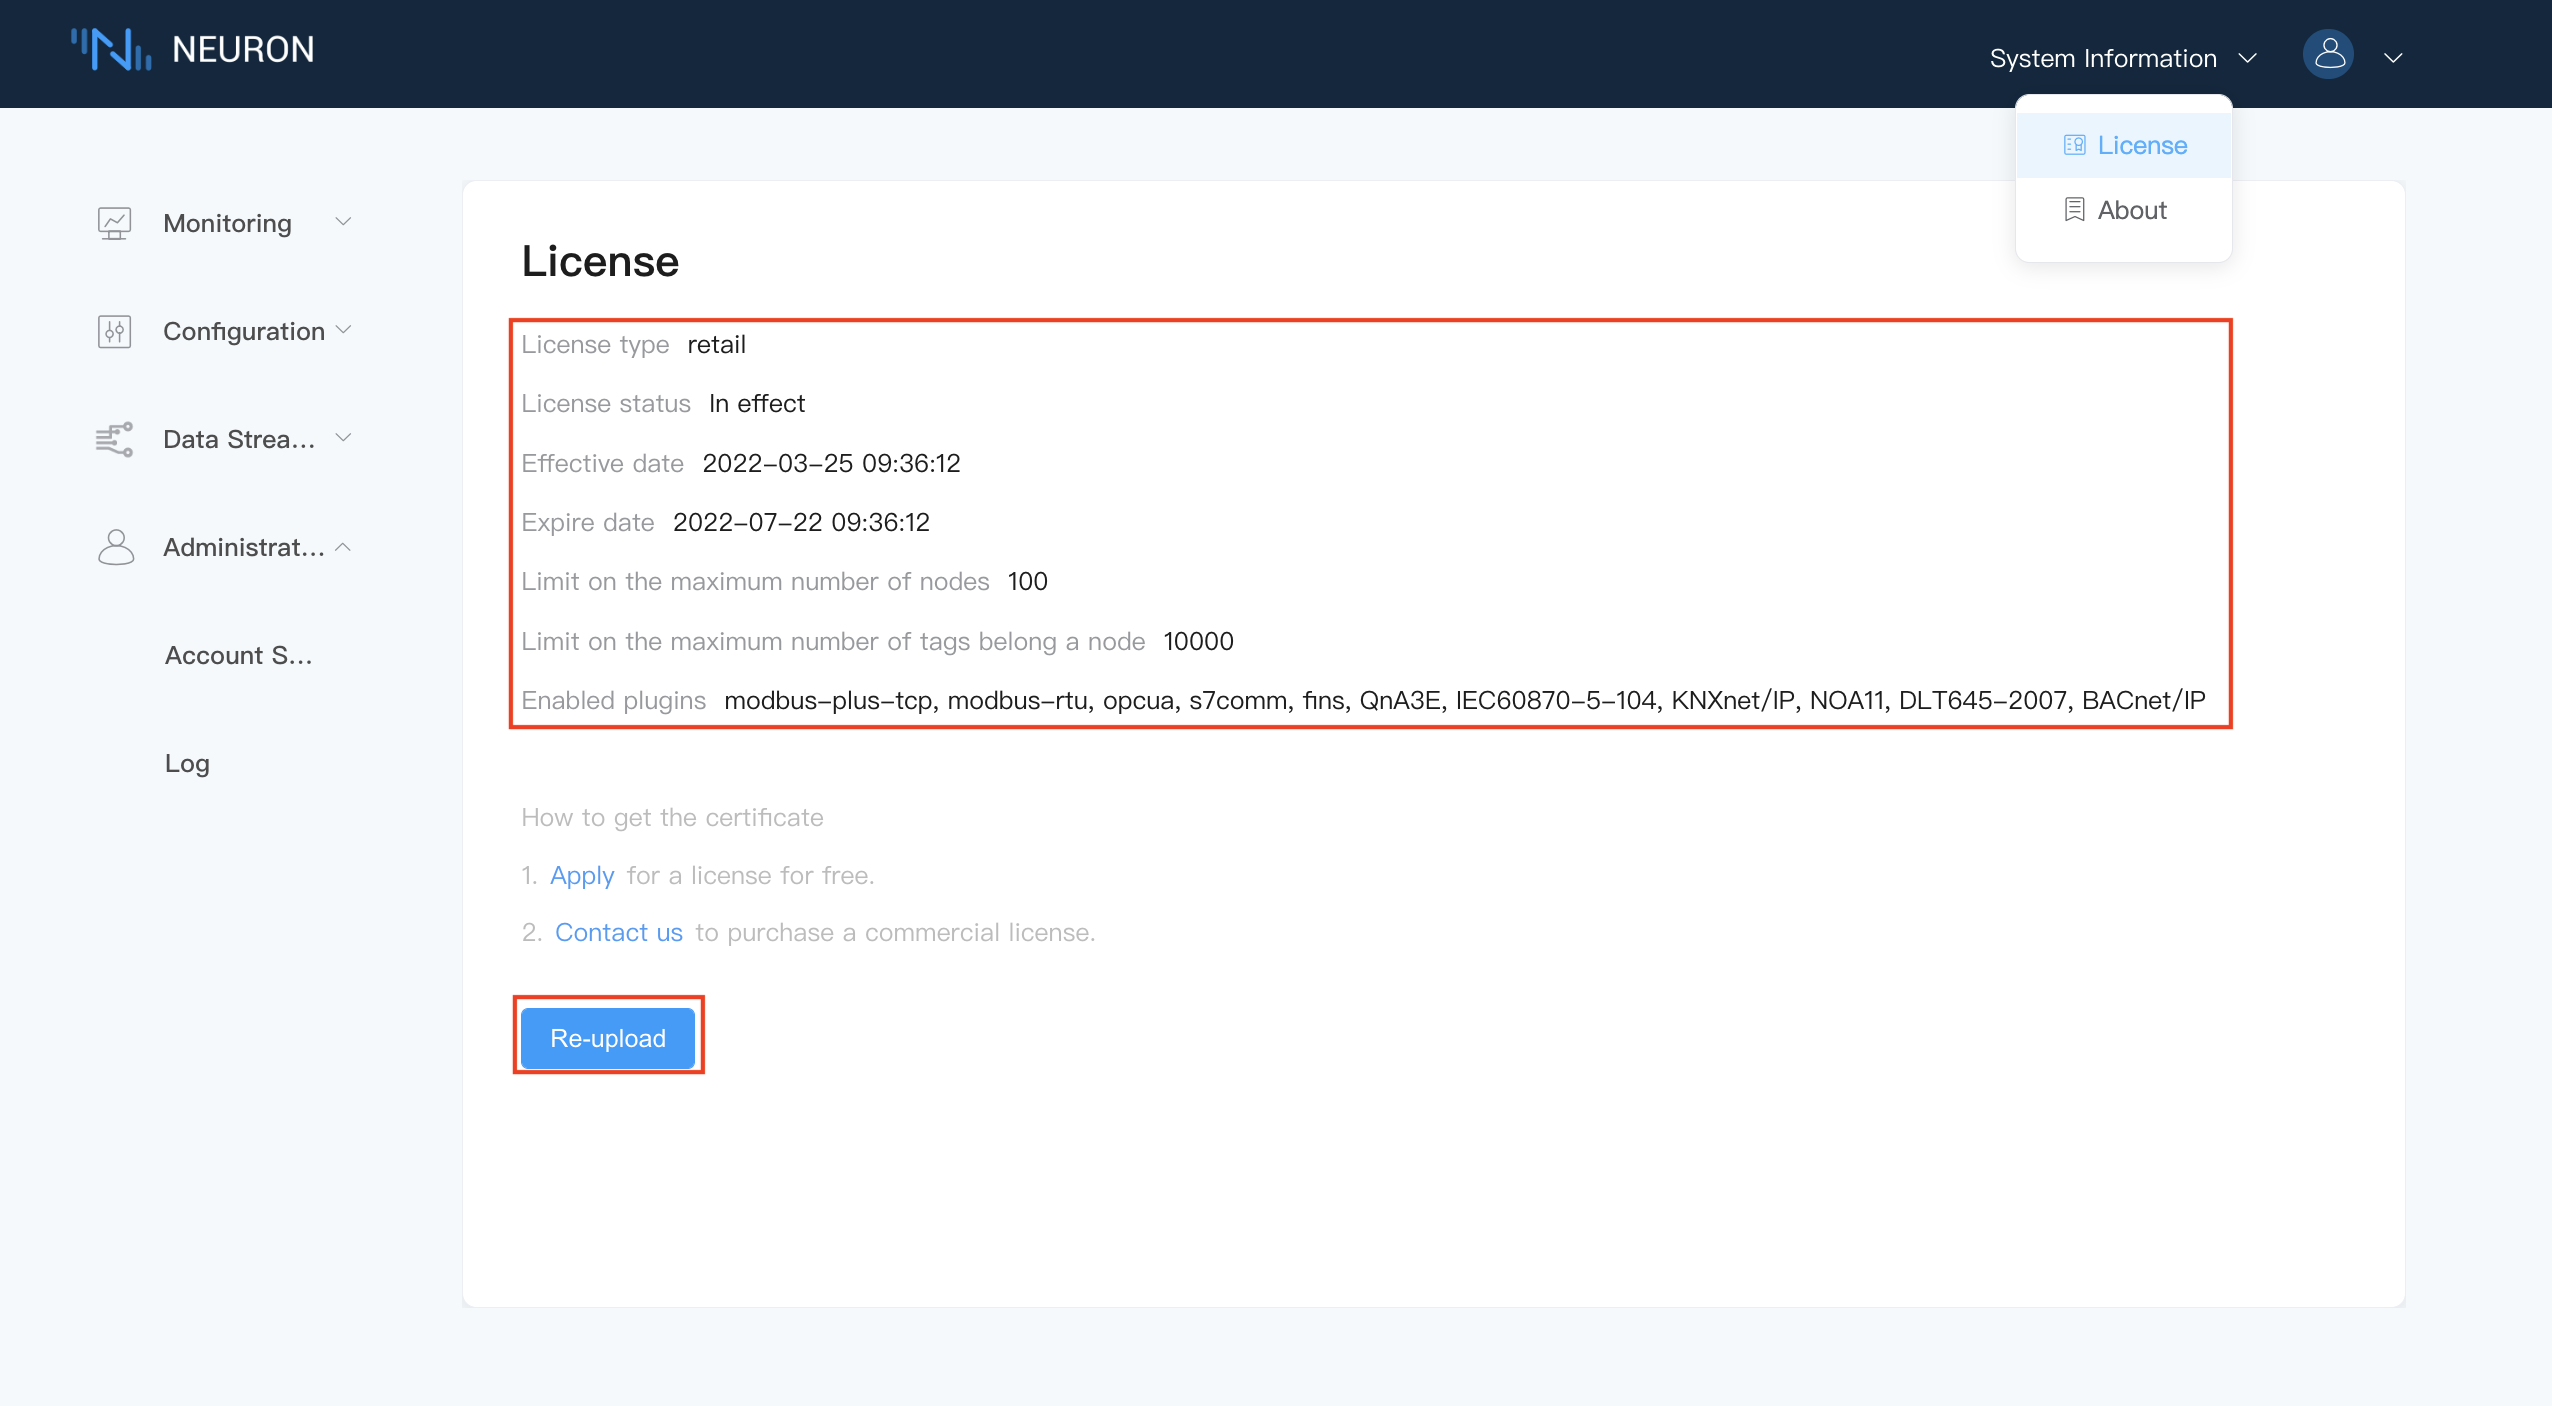
Task: Click the About document icon in dropdown
Action: click(2074, 210)
